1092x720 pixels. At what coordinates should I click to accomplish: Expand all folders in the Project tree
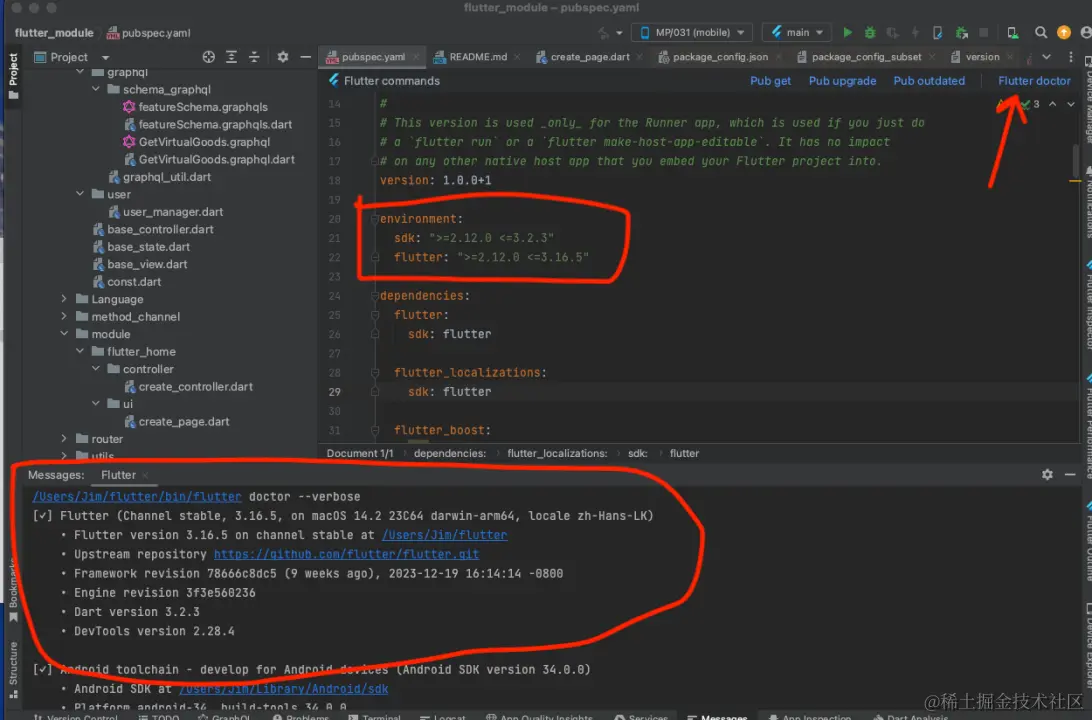tap(231, 57)
